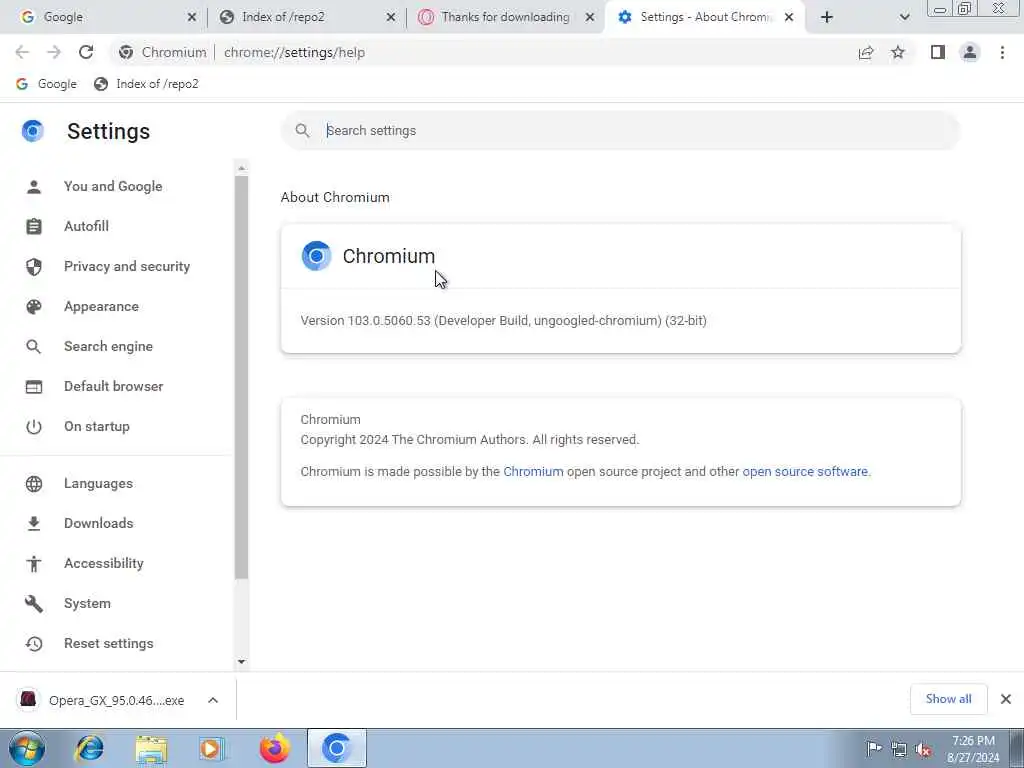Click the muted volume tray icon
This screenshot has height=768, width=1024.
point(923,749)
